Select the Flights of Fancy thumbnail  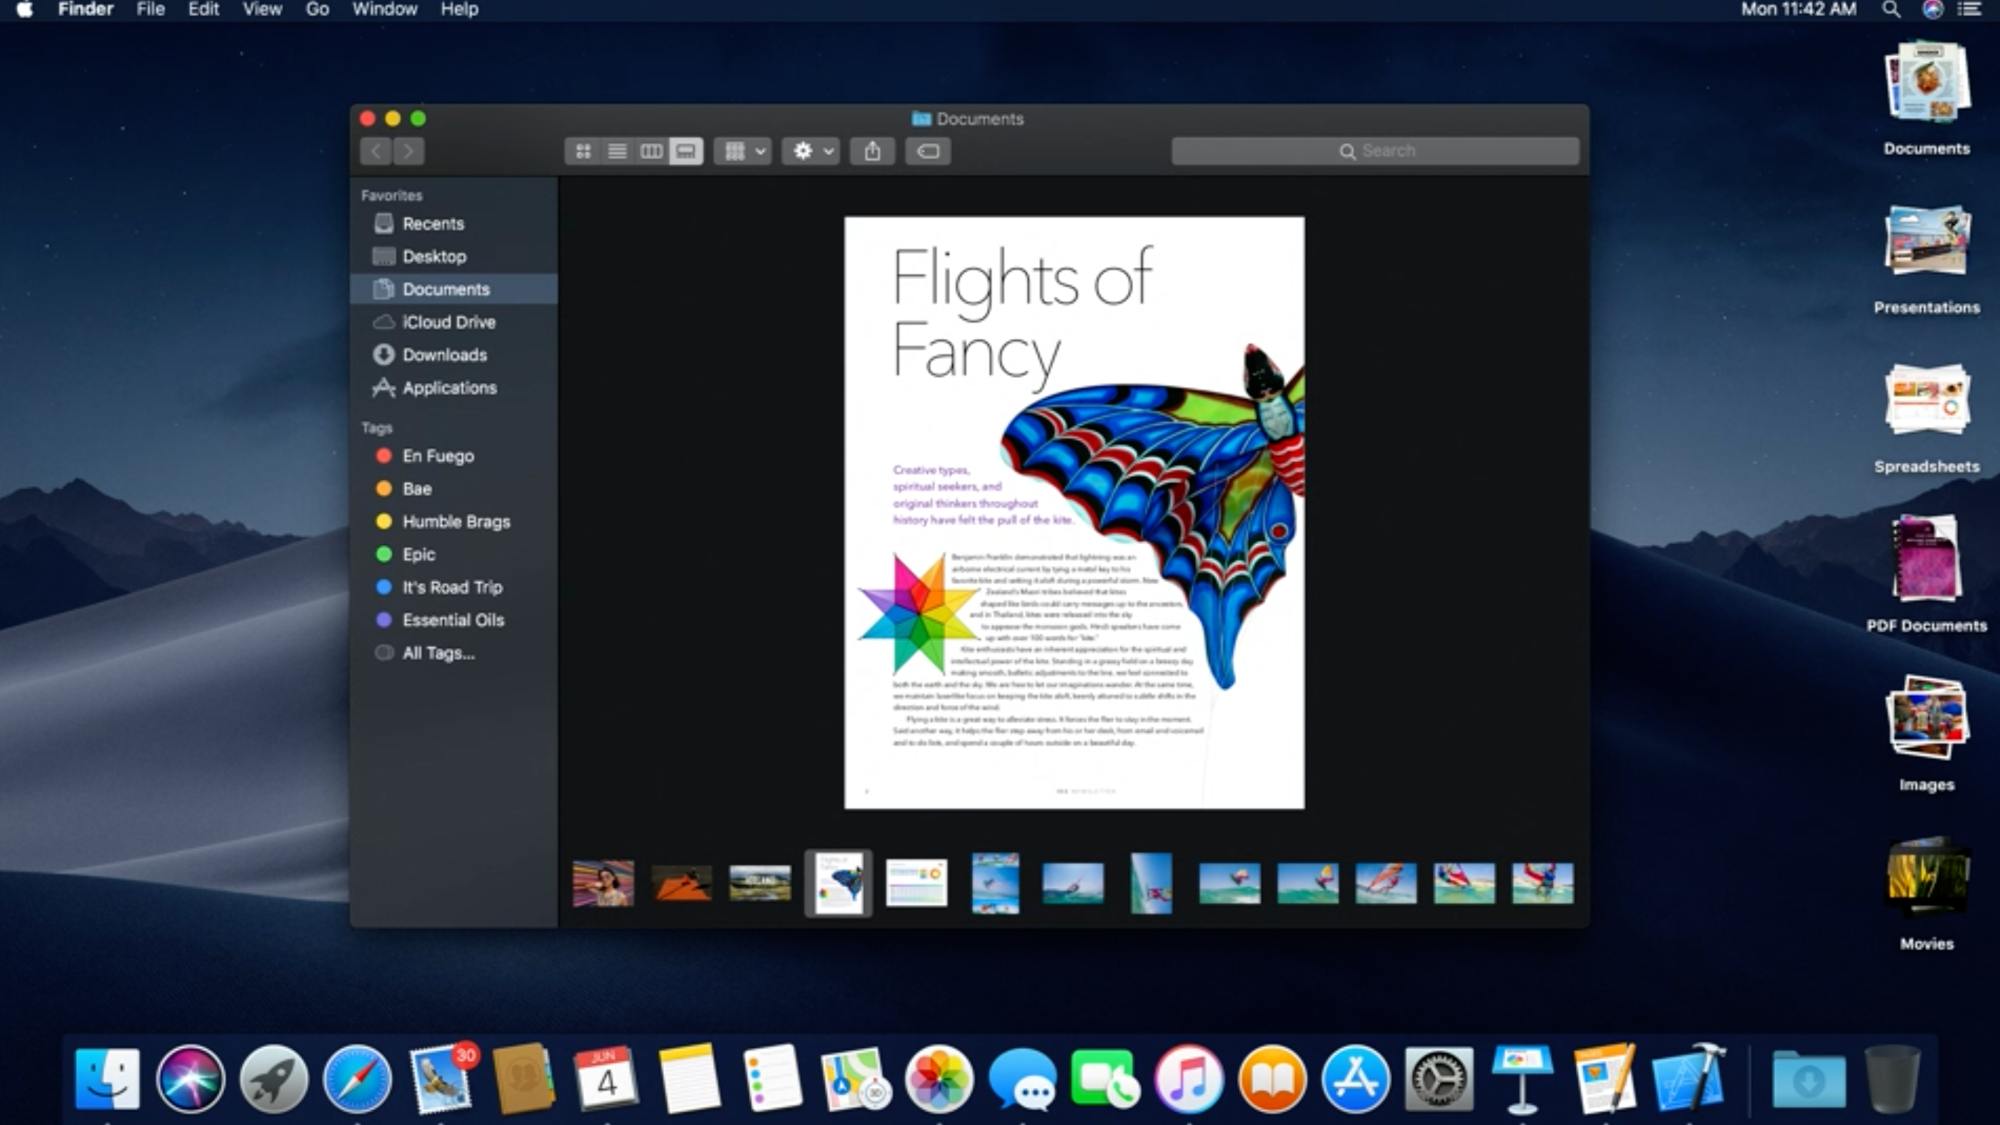(838, 882)
